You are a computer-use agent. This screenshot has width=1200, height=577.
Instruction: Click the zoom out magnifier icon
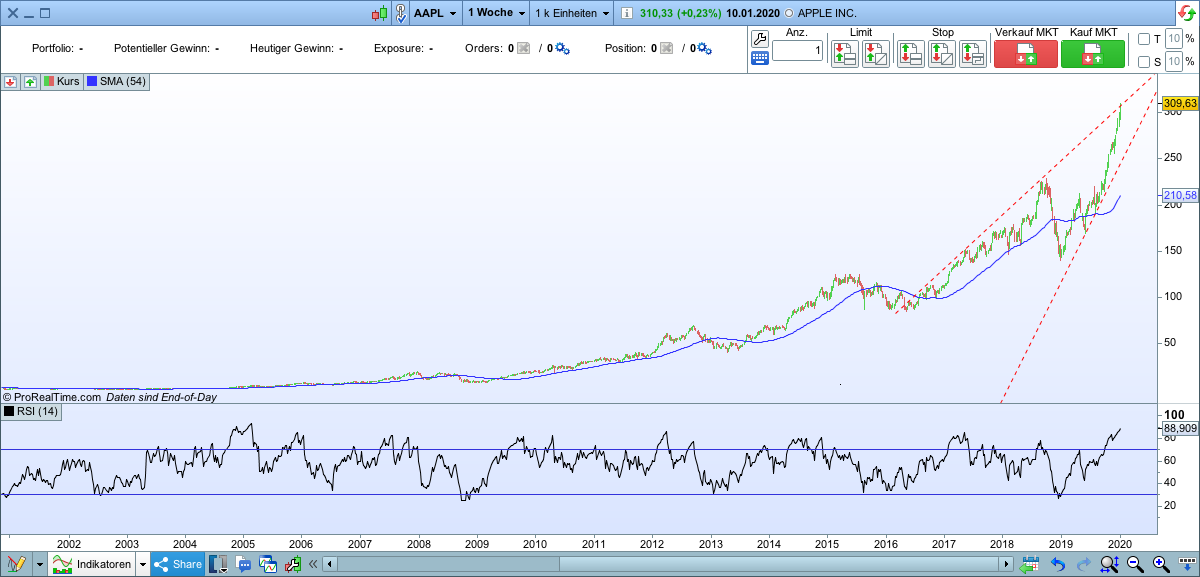[1135, 564]
